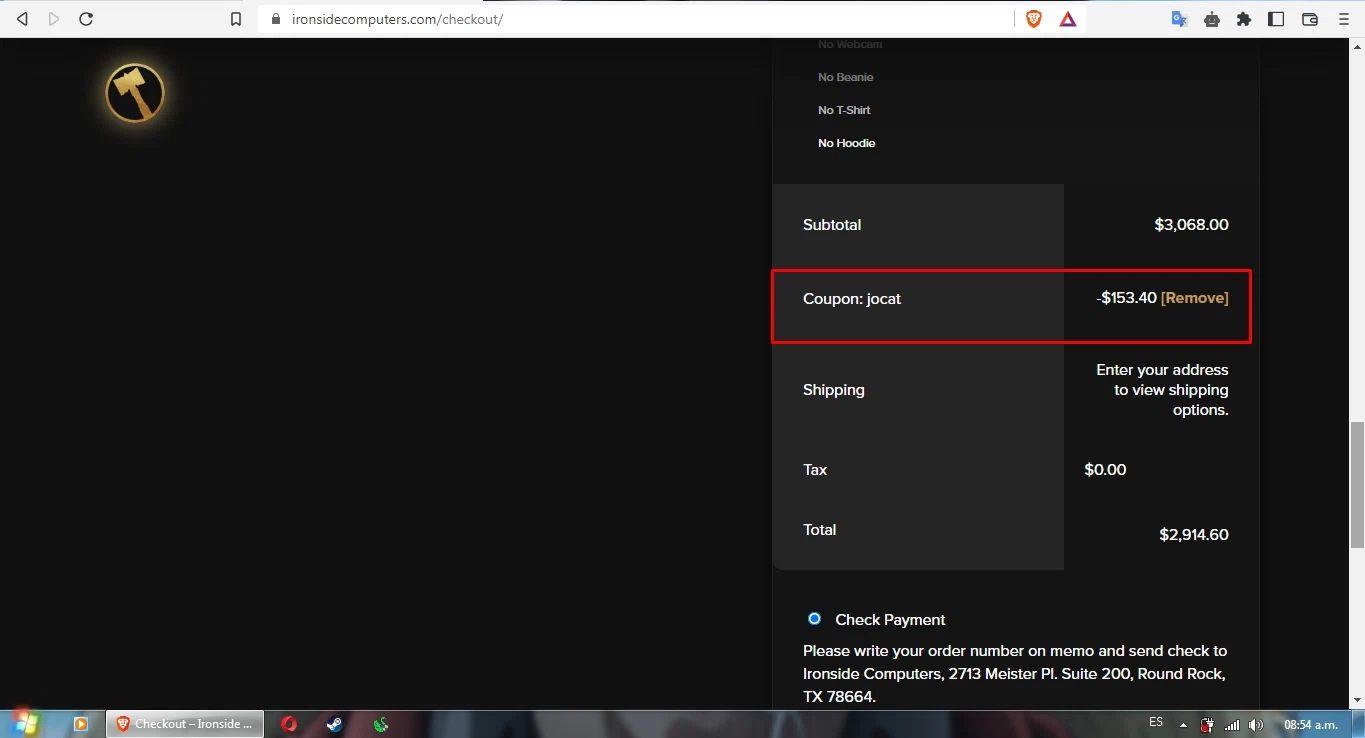
Task: Remove the jocat coupon
Action: [1195, 298]
